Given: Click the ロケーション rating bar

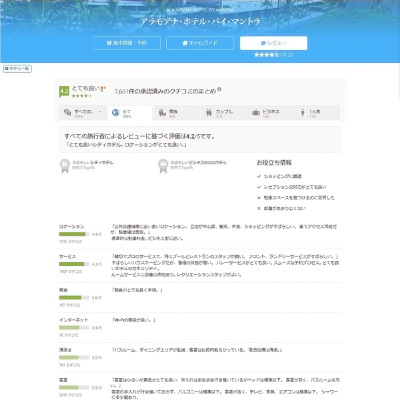Looking at the screenshot, I should coord(74,234).
